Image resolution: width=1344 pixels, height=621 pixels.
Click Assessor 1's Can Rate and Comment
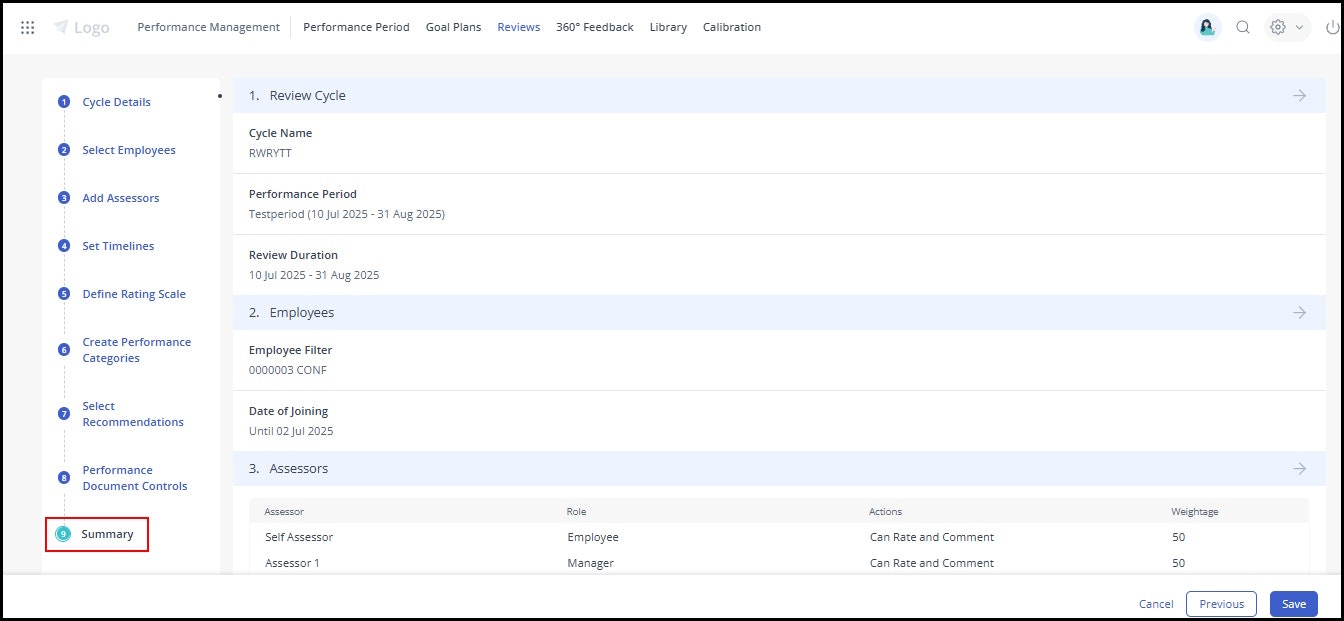pyautogui.click(x=932, y=563)
